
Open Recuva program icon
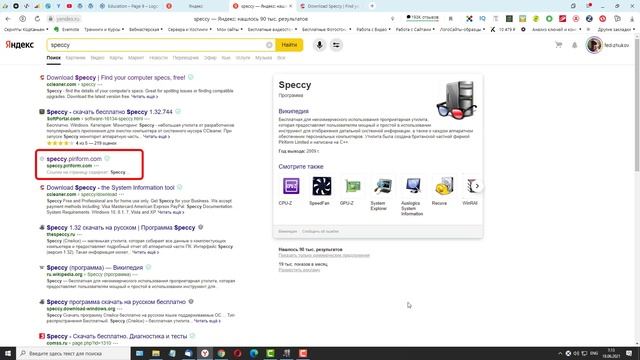tap(444, 186)
